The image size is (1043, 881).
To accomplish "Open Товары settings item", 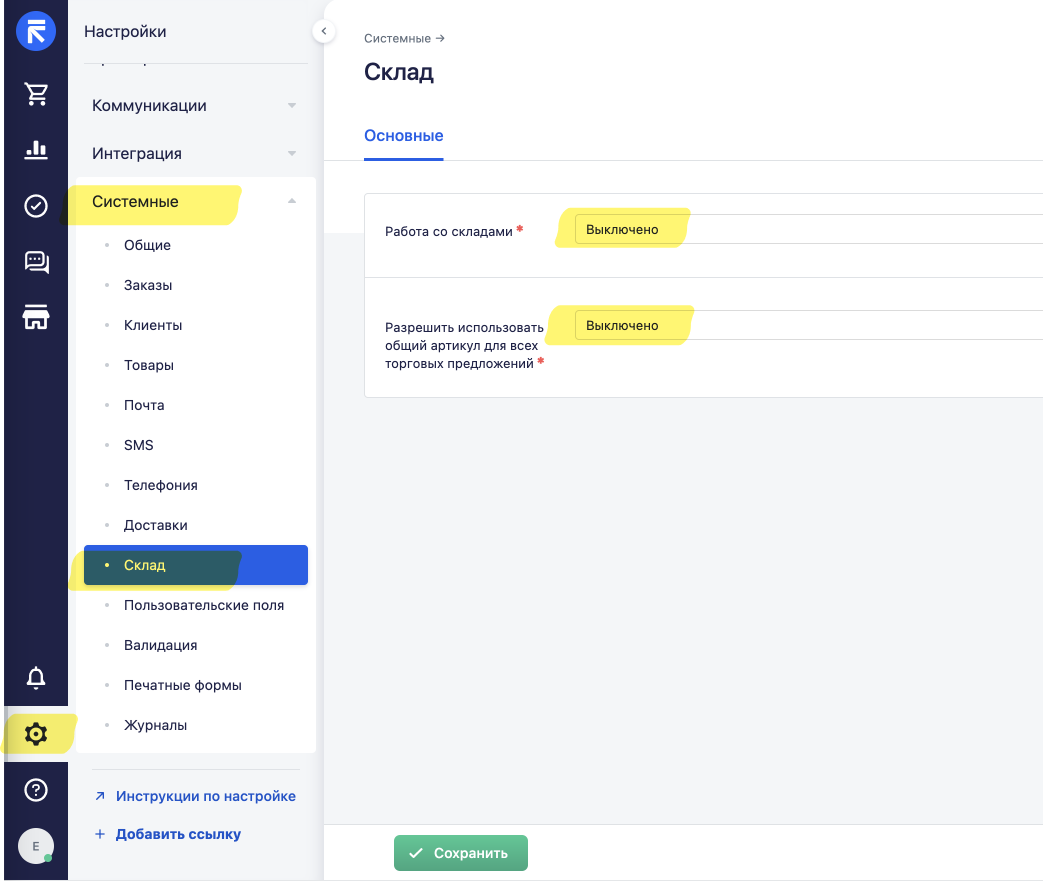I will [x=196, y=365].
